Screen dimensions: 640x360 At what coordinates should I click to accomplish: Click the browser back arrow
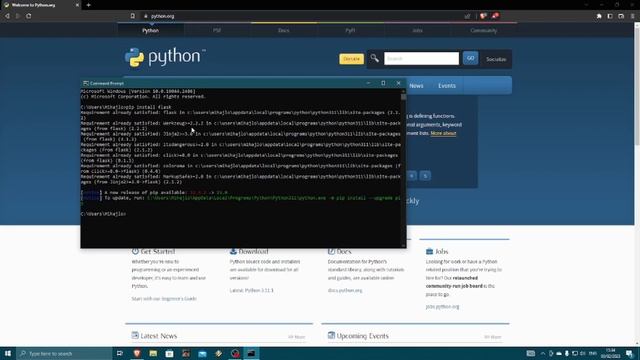click(7, 16)
